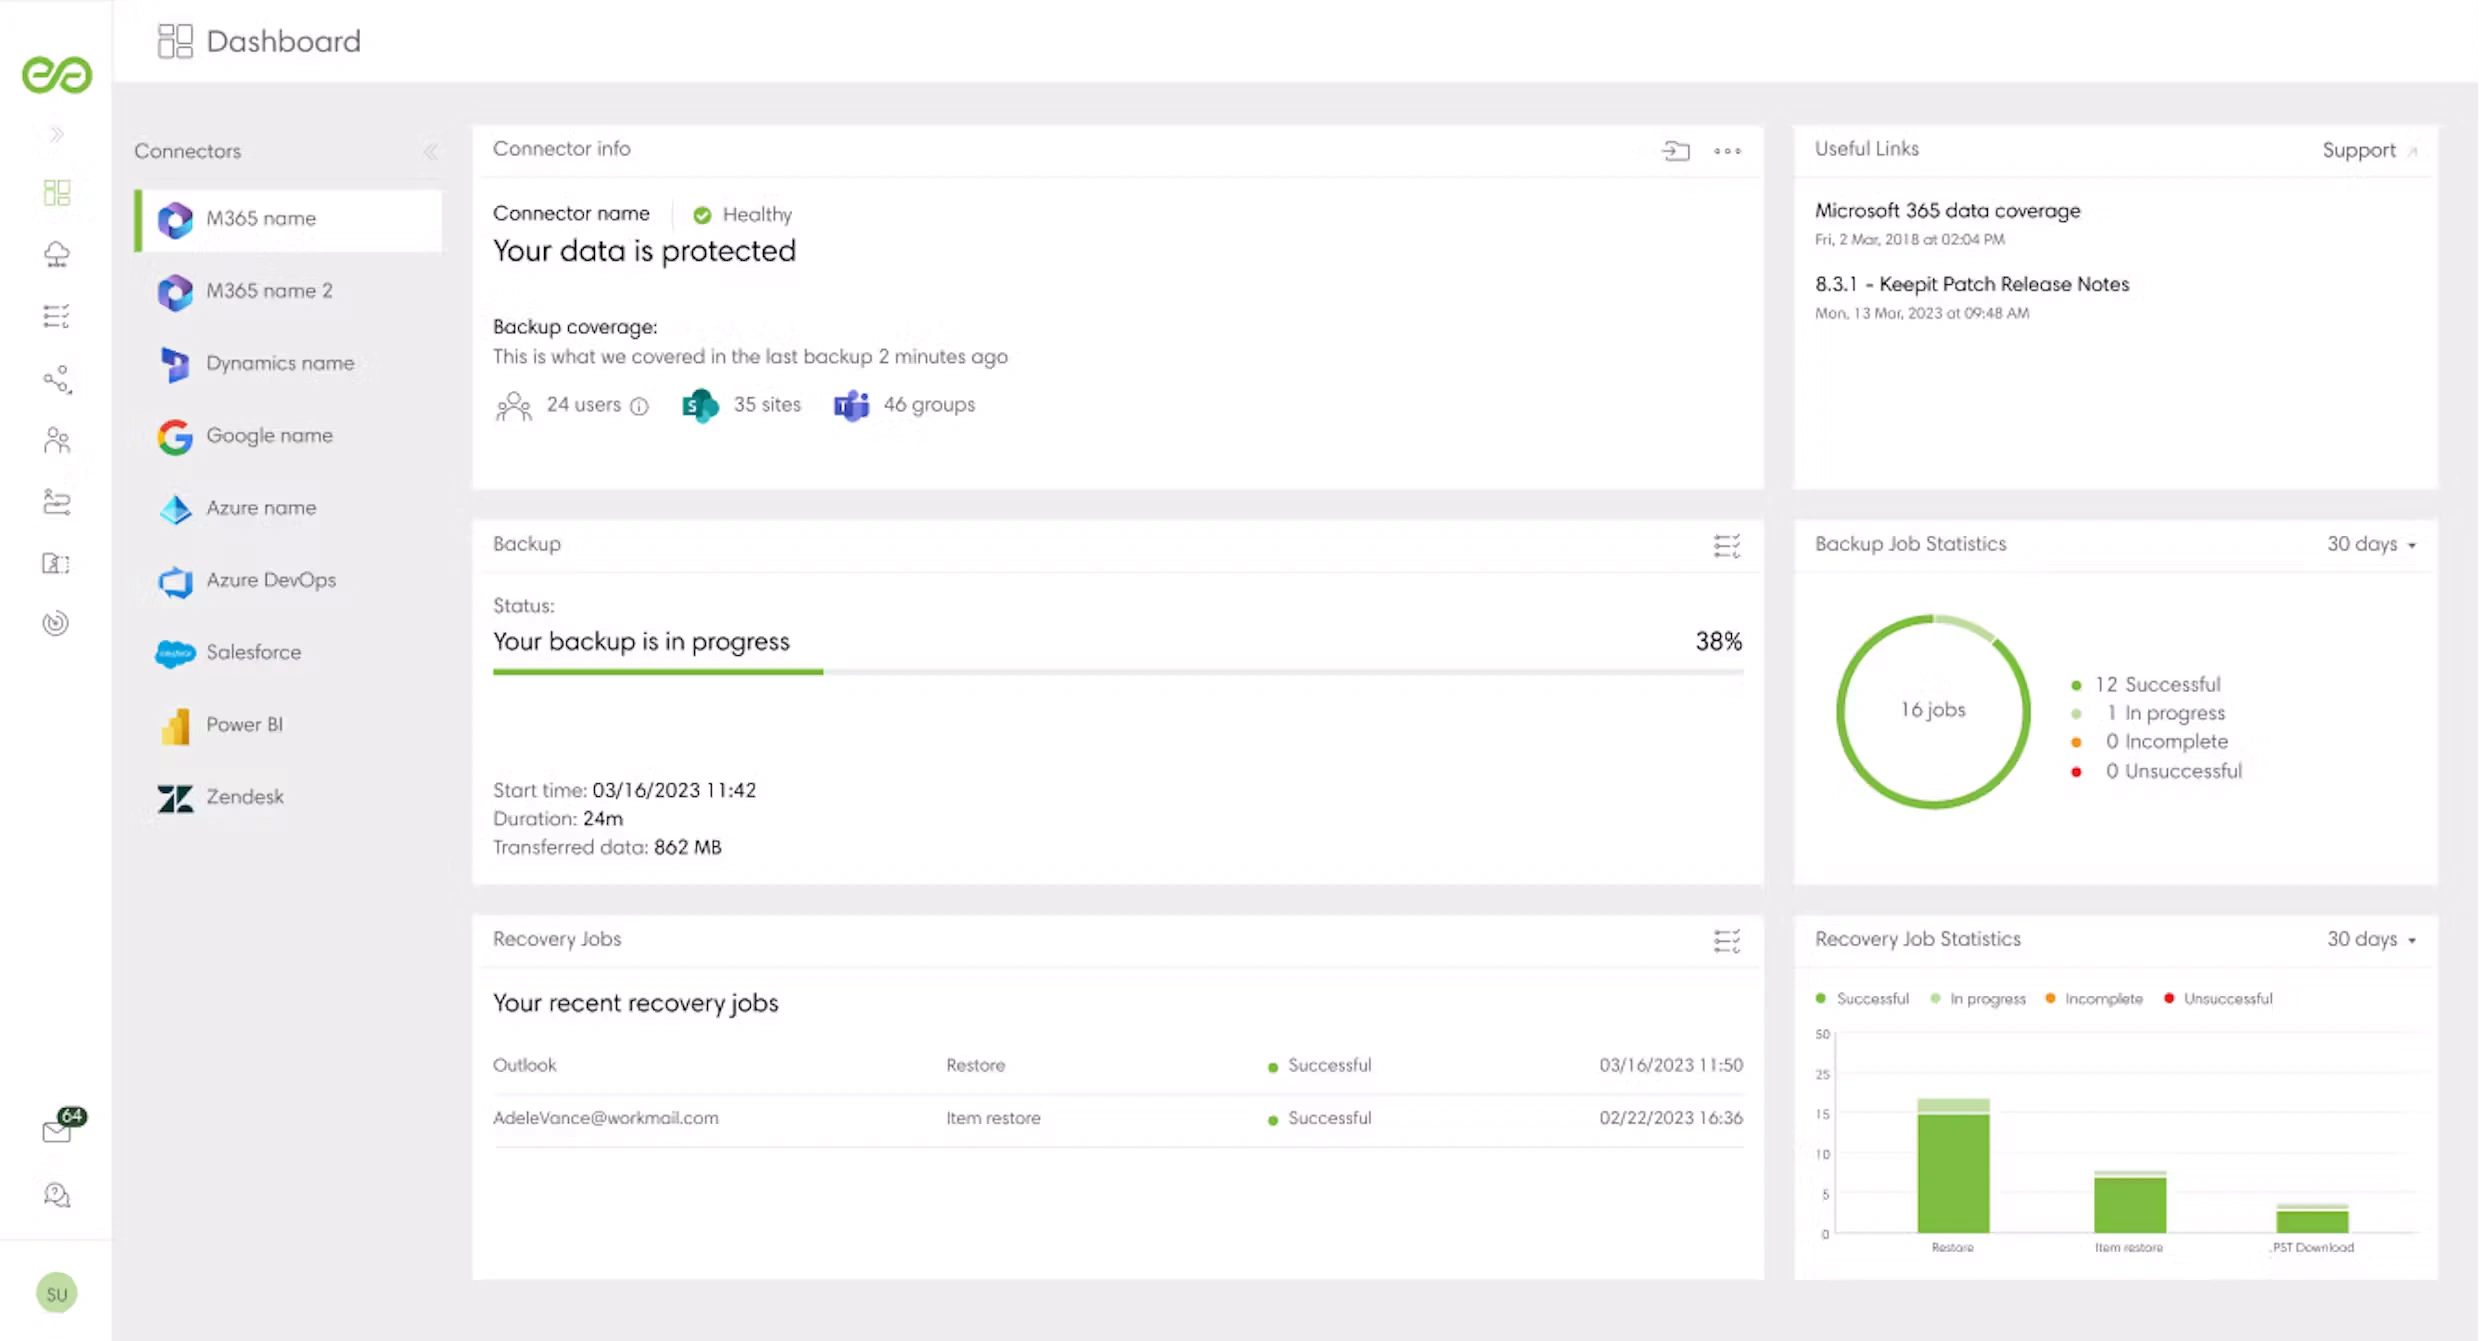The height and width of the screenshot is (1341, 2480).
Task: Select the Azure name connector
Action: click(x=288, y=508)
